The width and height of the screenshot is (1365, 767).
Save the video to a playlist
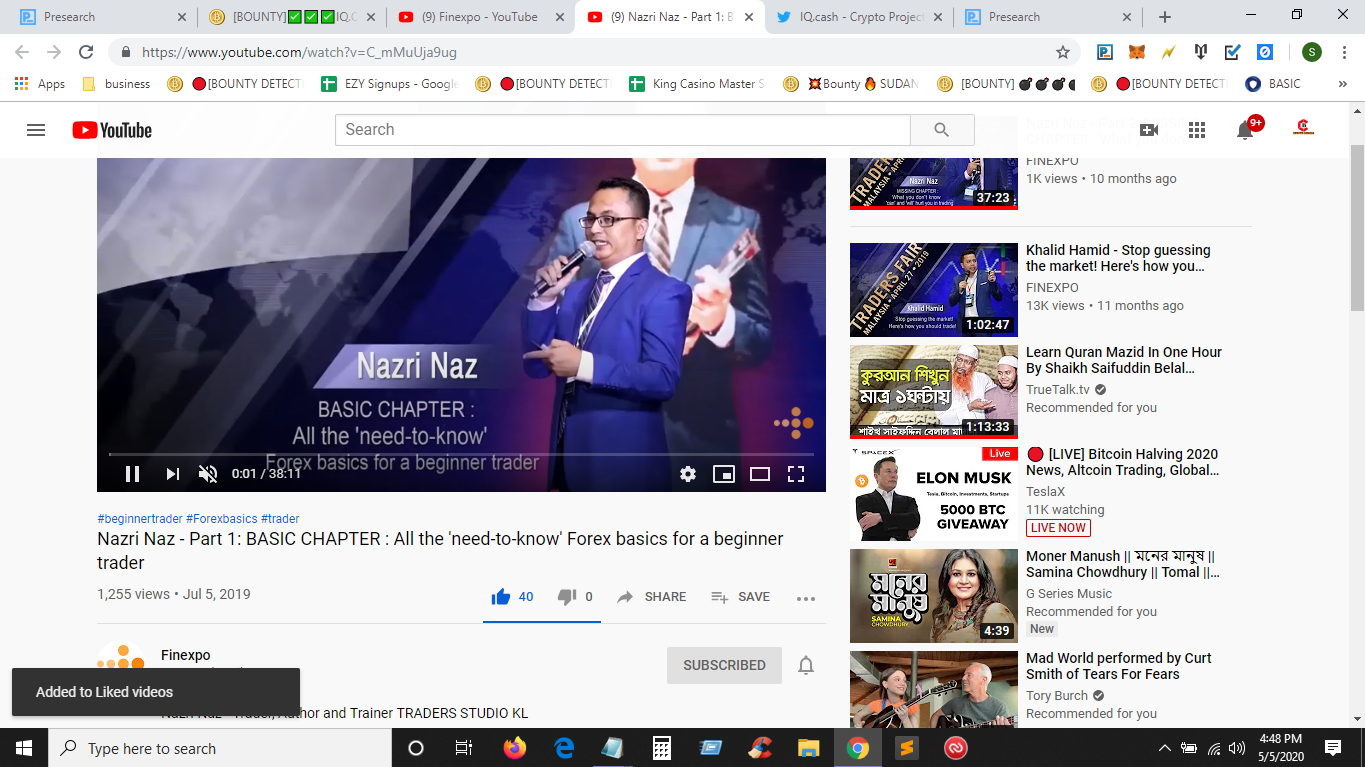click(740, 597)
